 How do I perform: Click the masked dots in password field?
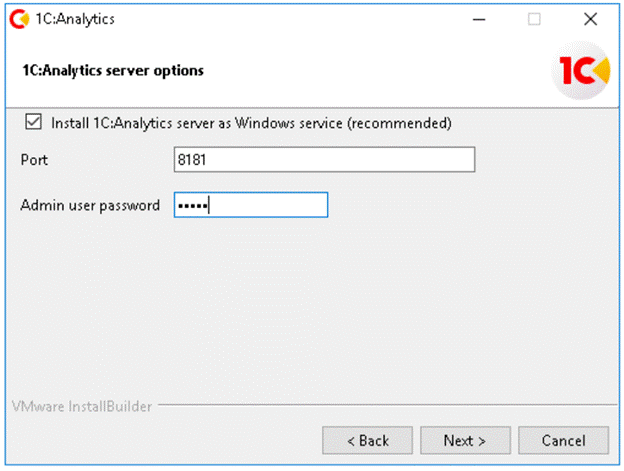tap(192, 205)
